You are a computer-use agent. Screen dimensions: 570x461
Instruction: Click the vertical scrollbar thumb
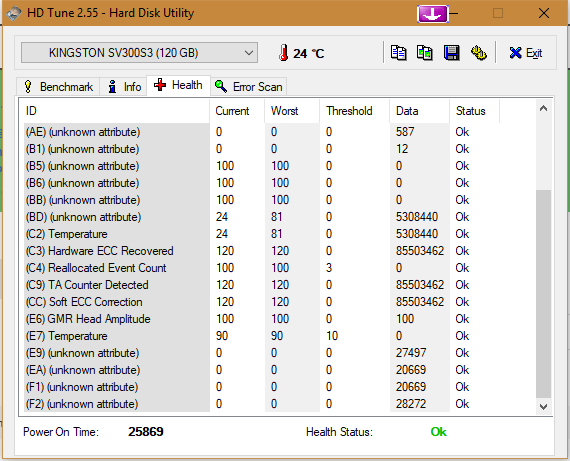tap(543, 294)
